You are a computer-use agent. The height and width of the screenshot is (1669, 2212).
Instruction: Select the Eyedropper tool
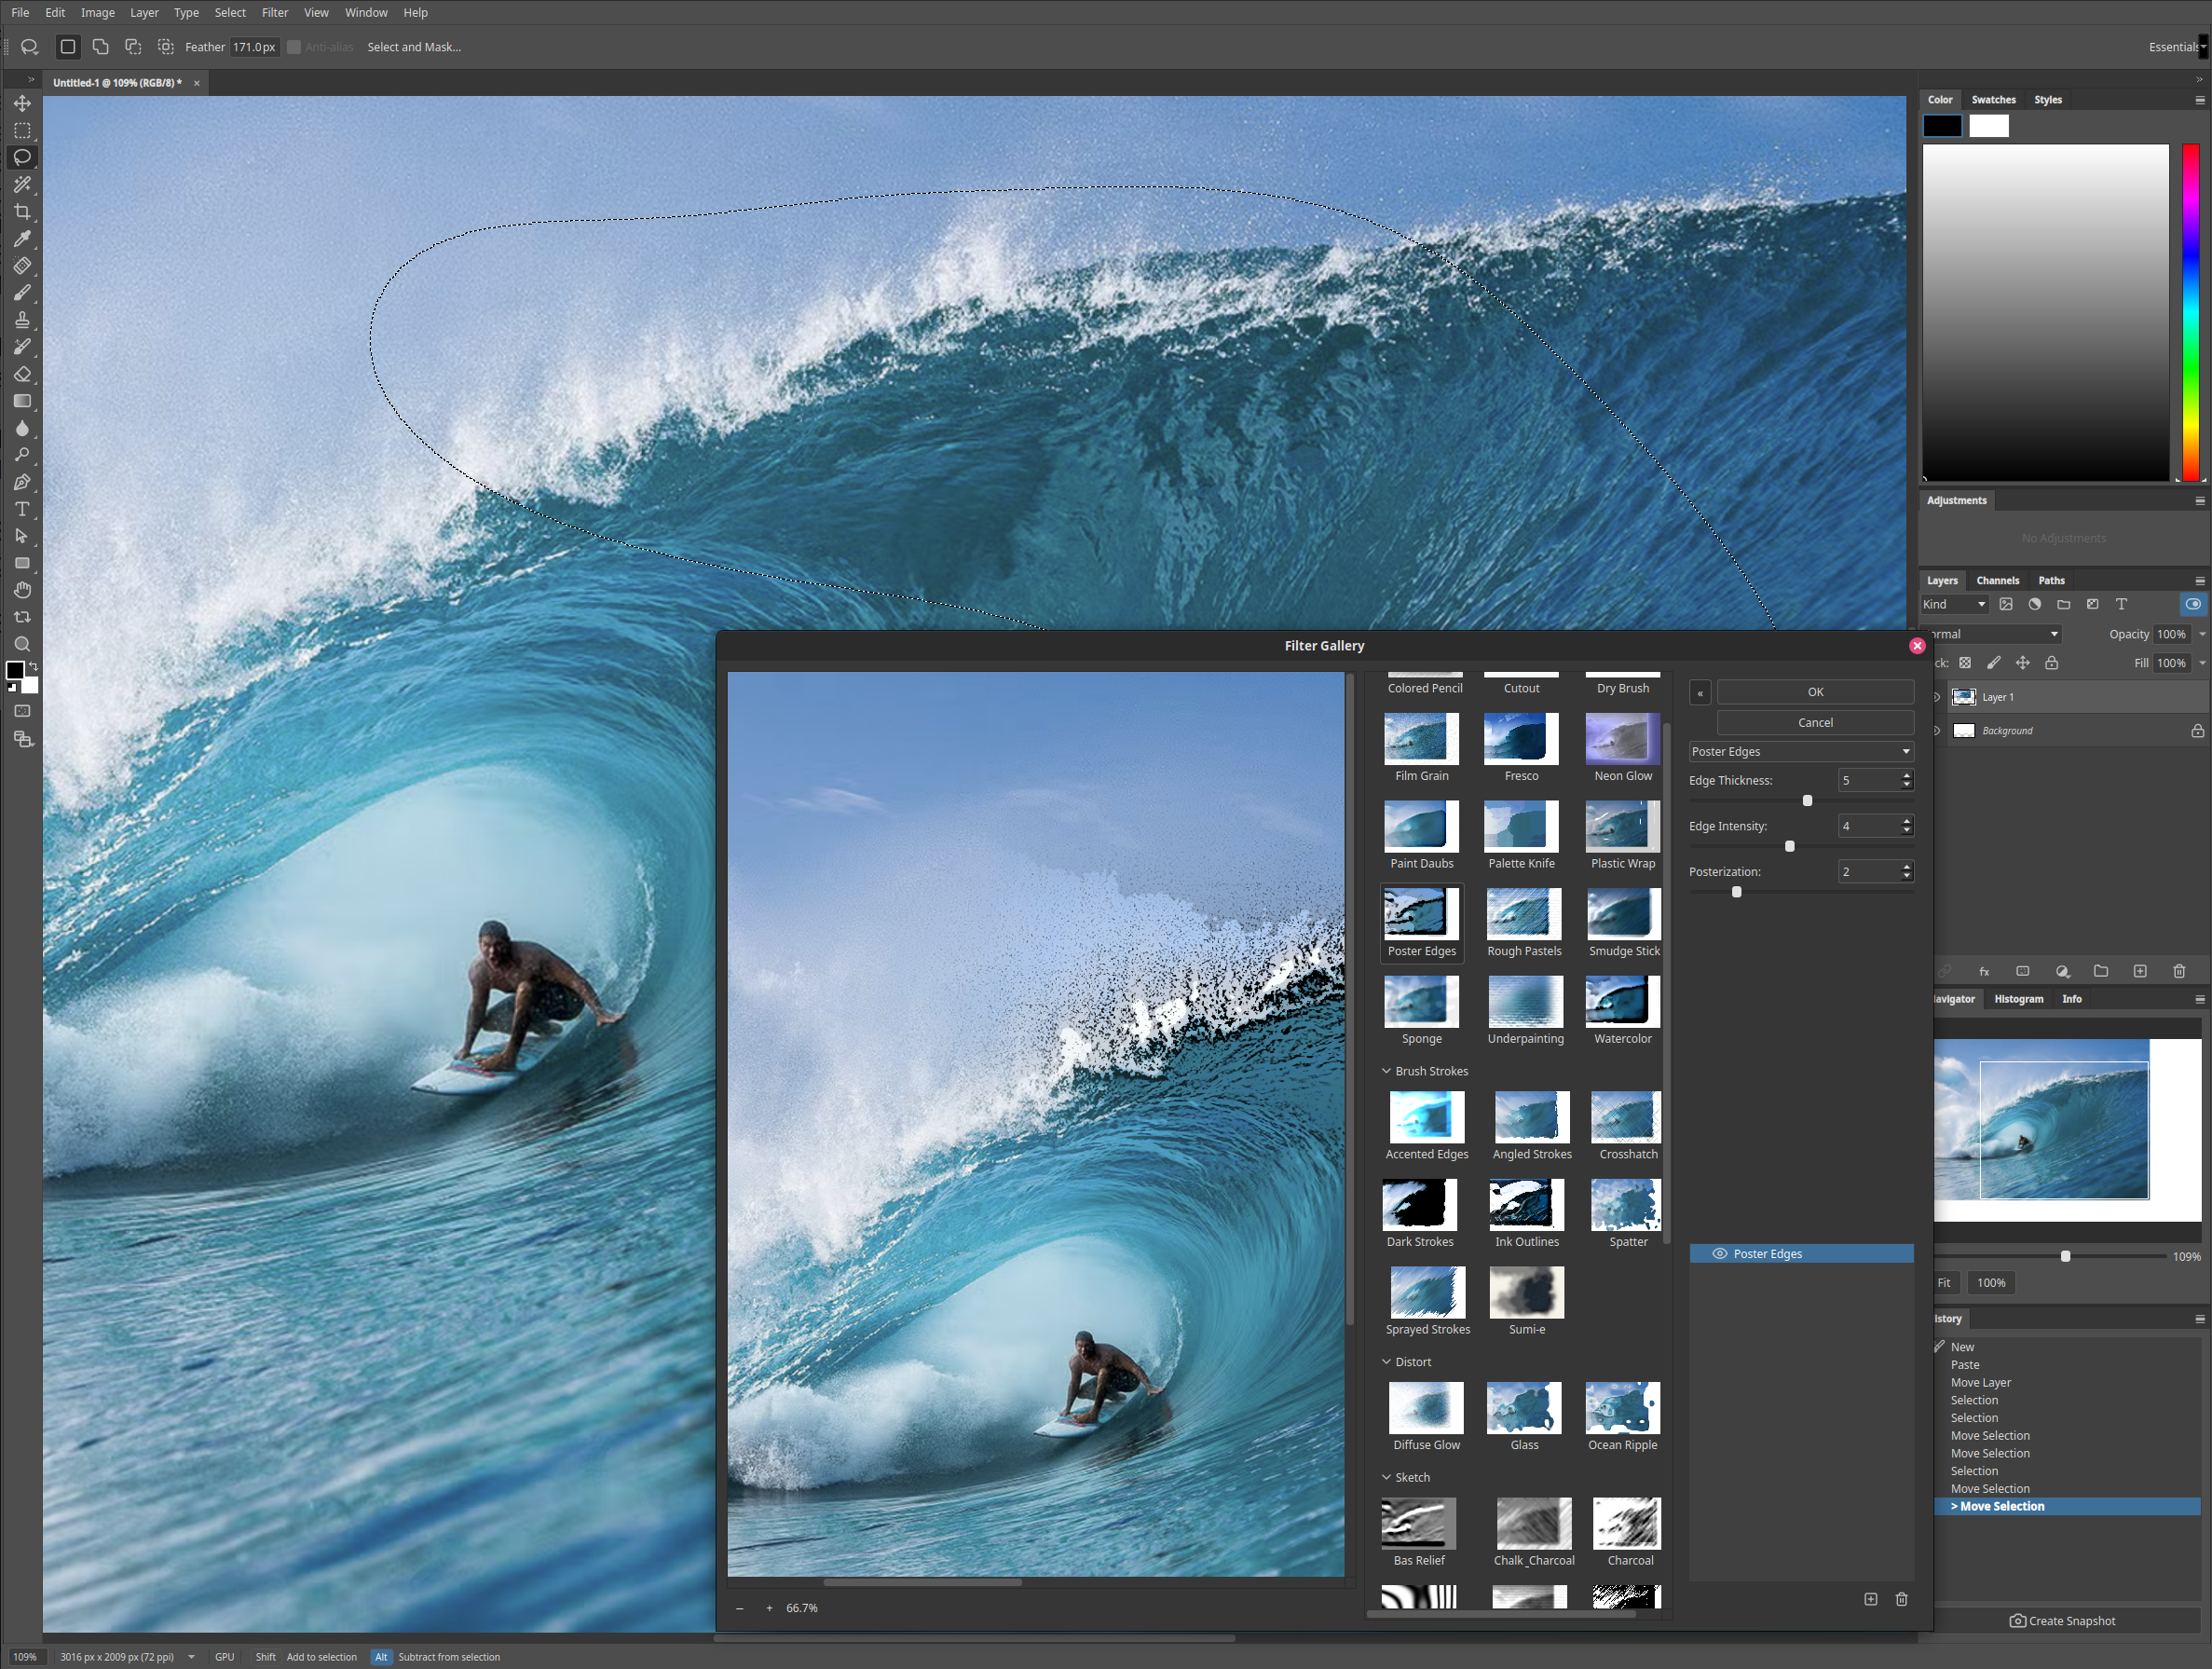click(22, 238)
